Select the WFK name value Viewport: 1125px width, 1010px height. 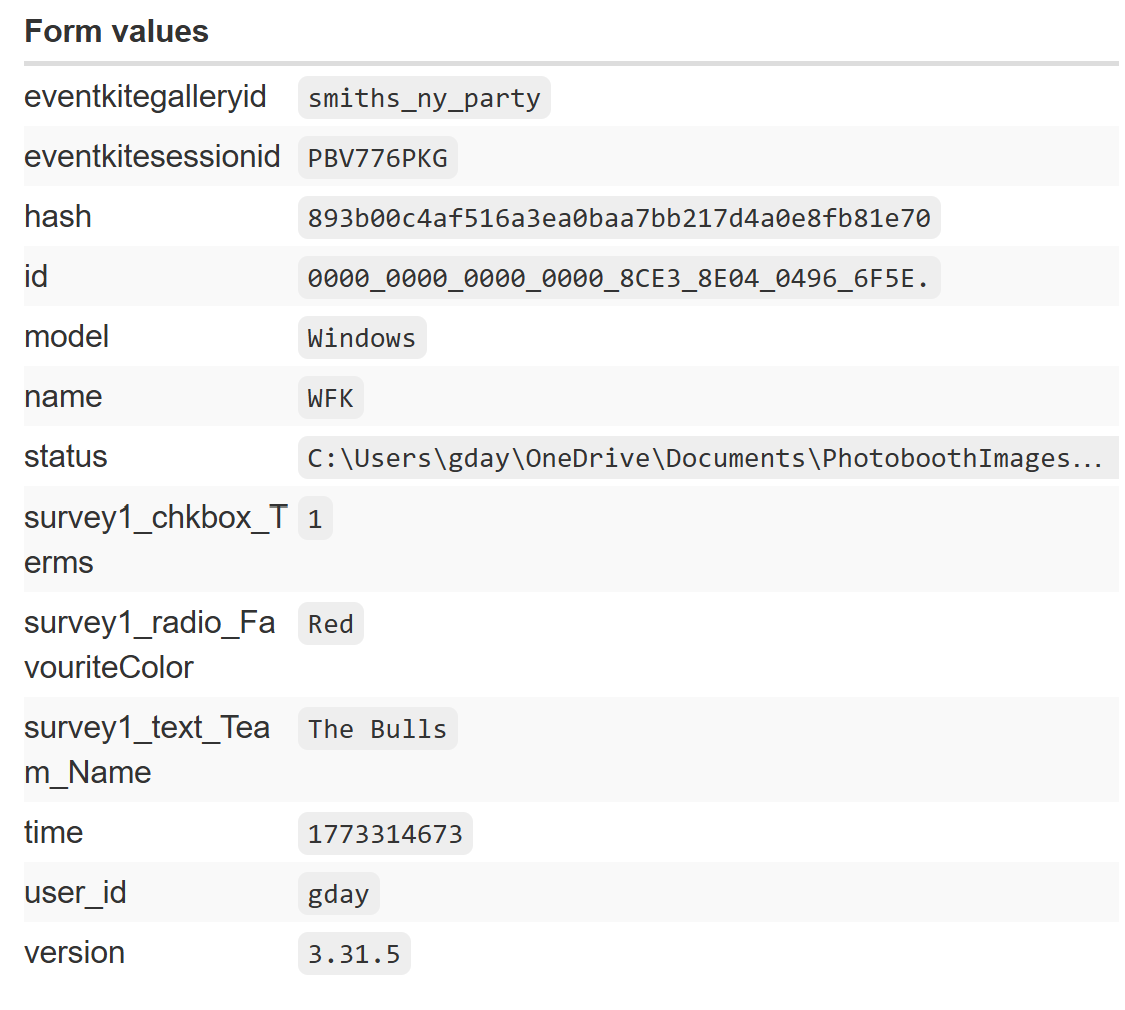(330, 397)
